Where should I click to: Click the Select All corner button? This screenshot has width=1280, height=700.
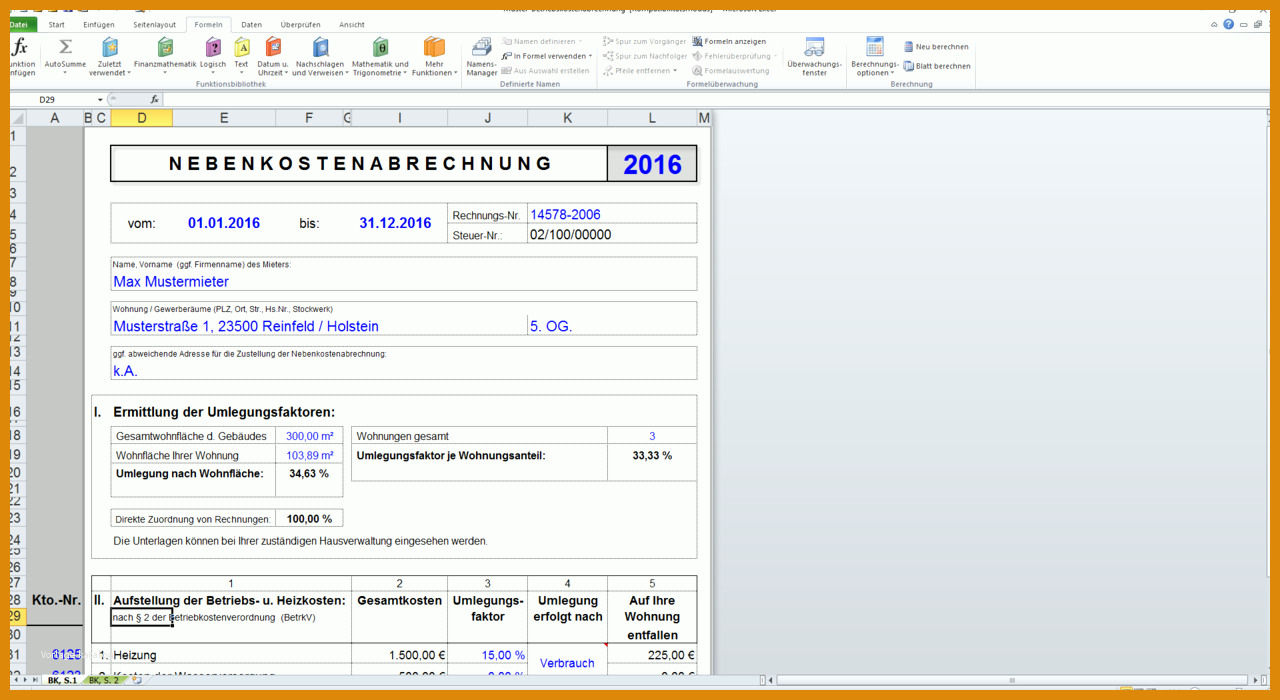(x=17, y=118)
